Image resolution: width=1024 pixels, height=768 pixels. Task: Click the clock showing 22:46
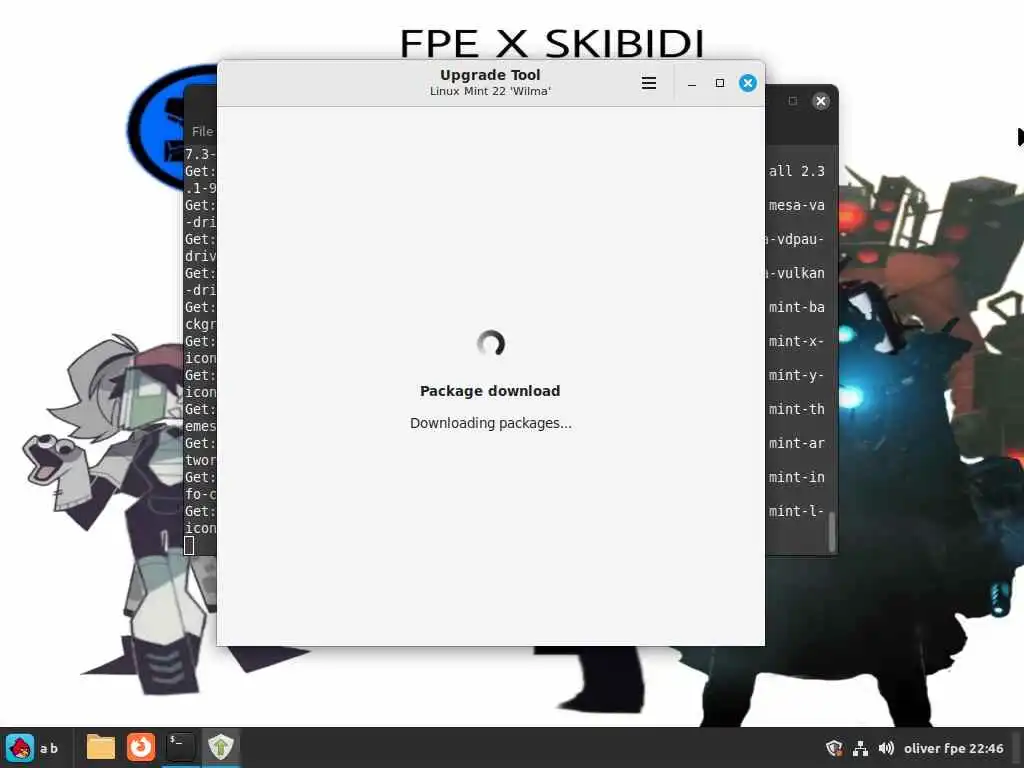pos(986,748)
